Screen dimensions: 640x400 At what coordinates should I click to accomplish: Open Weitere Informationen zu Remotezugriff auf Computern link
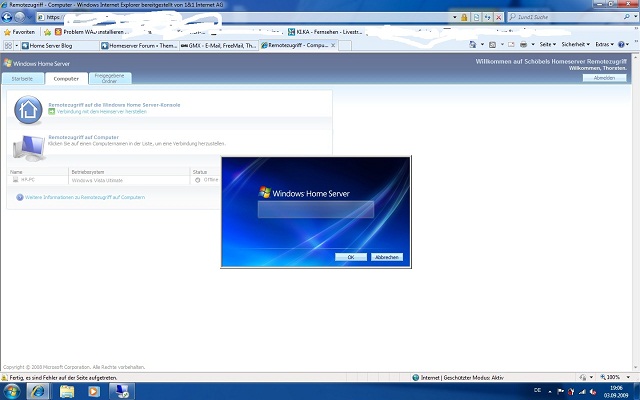[x=85, y=197]
